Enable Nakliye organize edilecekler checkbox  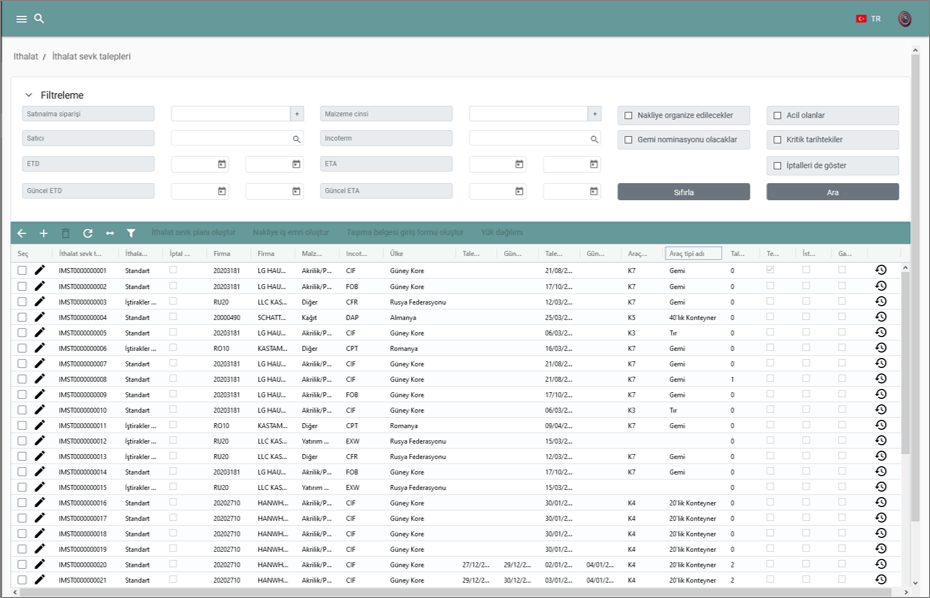tap(629, 116)
